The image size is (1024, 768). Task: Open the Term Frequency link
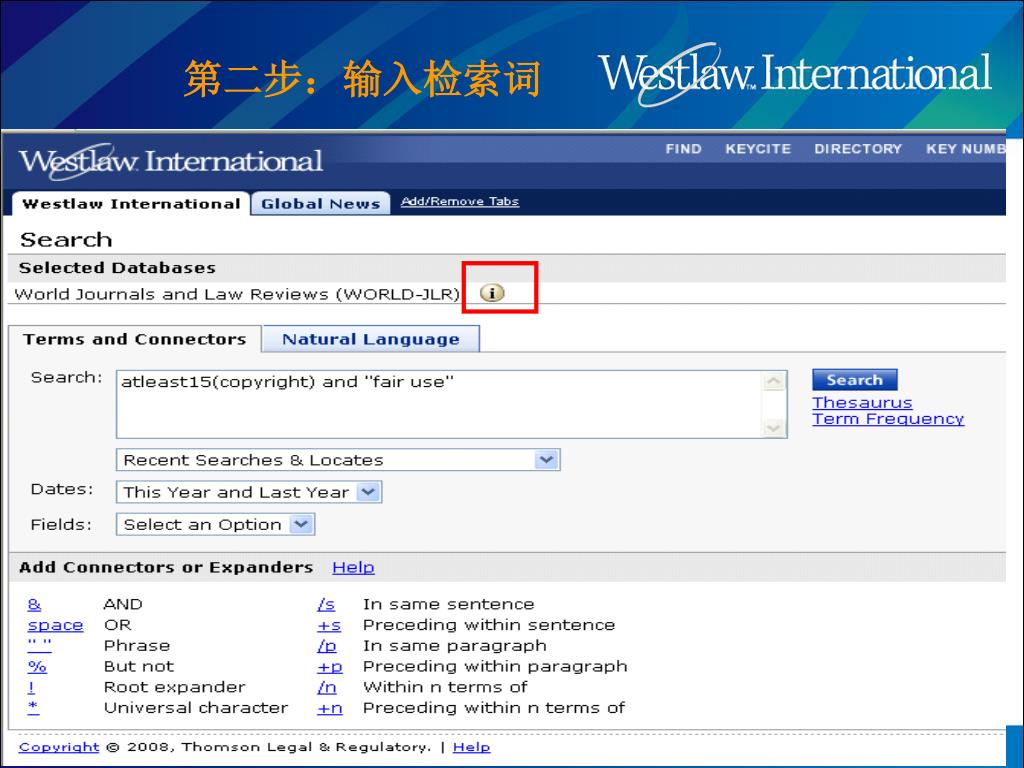point(888,419)
